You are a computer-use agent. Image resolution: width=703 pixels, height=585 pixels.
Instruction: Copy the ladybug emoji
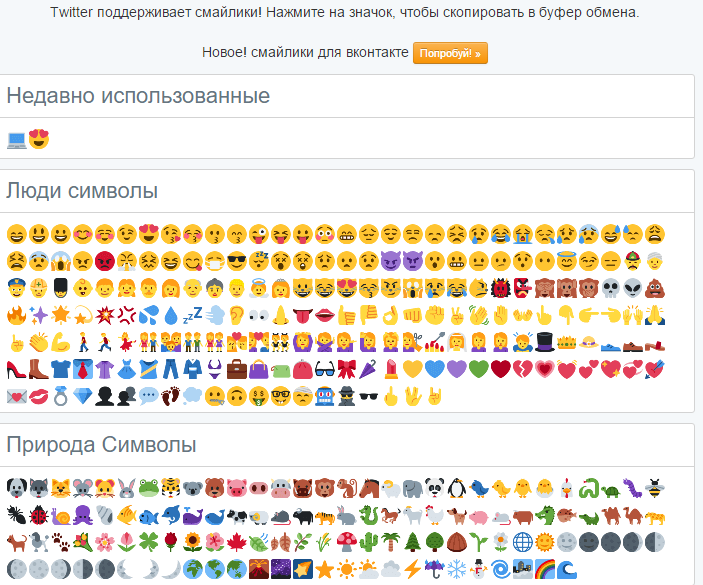pos(39,516)
